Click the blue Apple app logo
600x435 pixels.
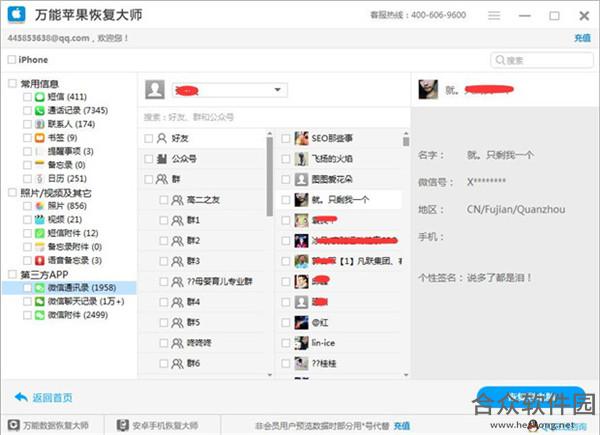point(16,15)
